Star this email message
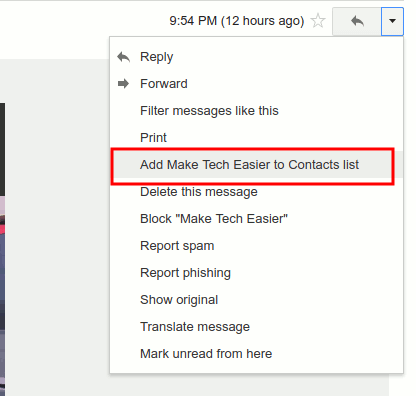416x396 pixels. [x=318, y=21]
